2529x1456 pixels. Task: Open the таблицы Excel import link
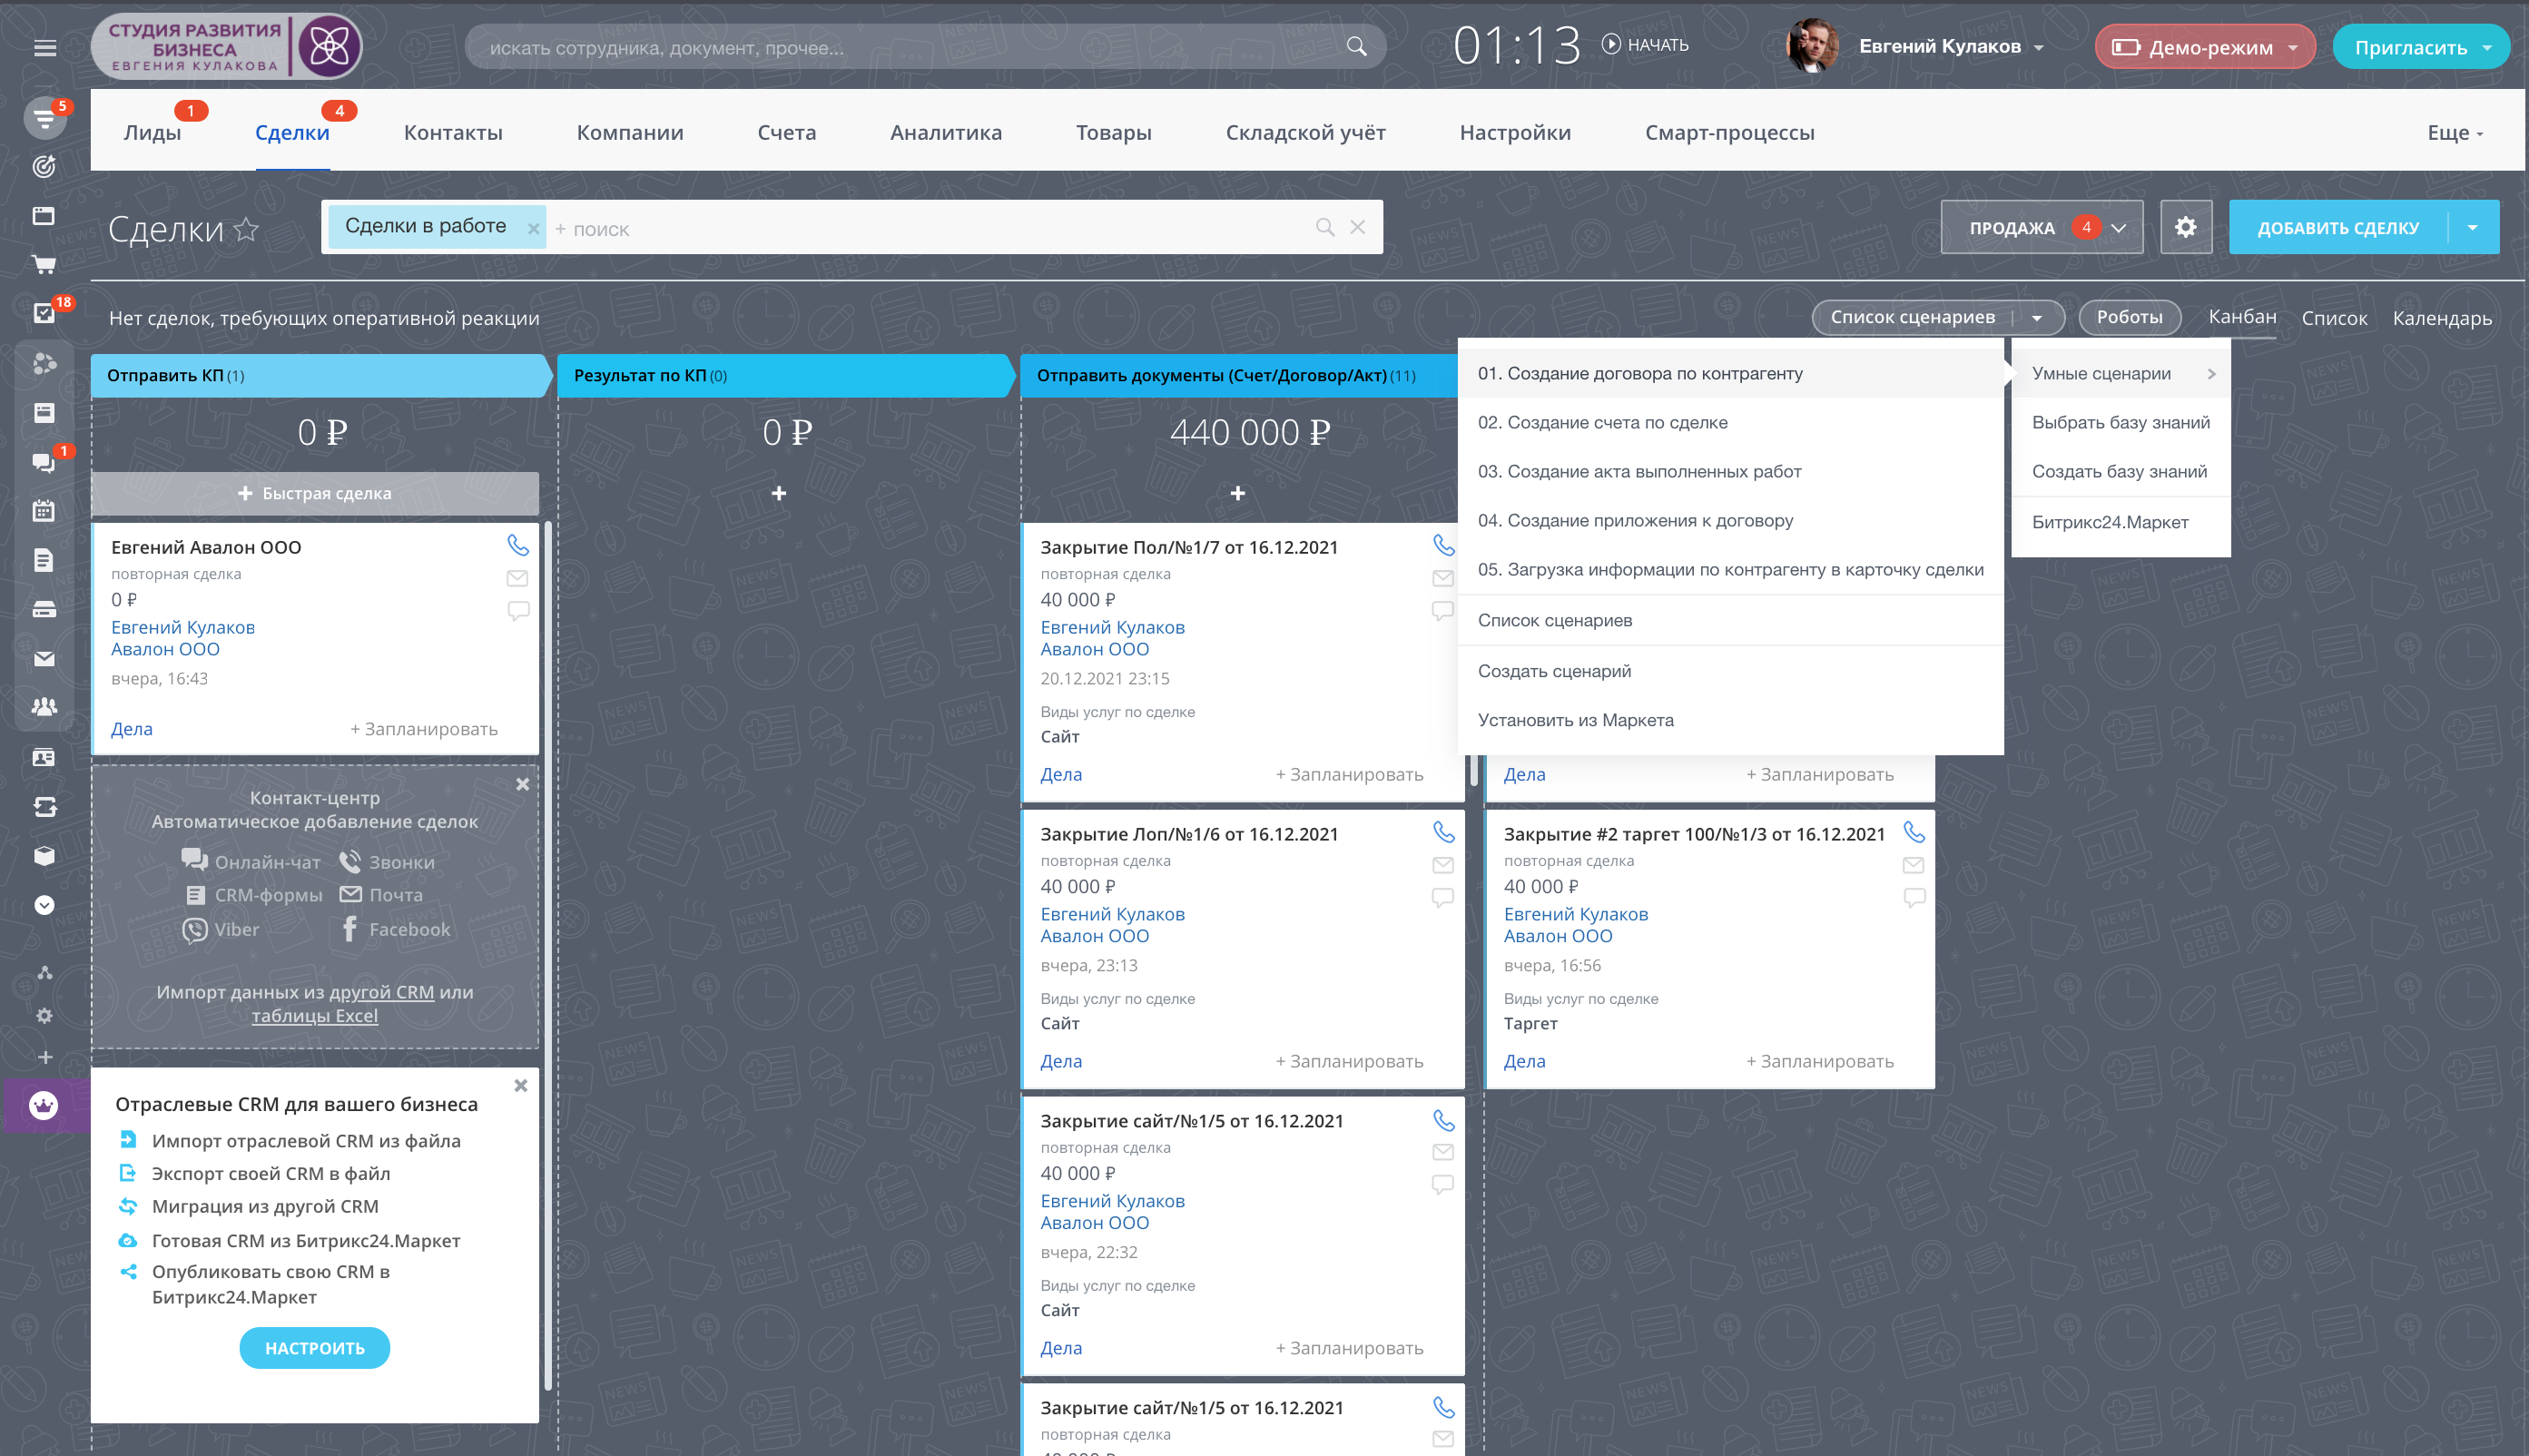pyautogui.click(x=314, y=1016)
